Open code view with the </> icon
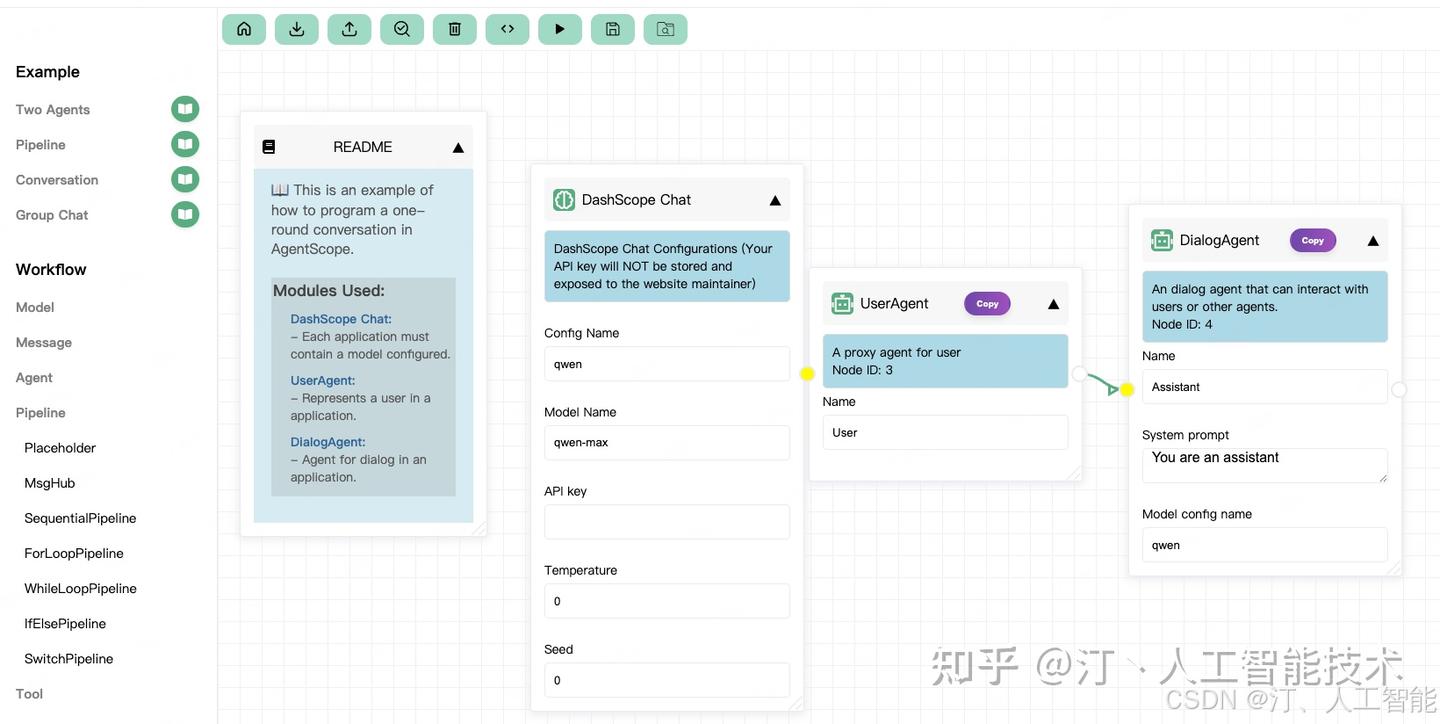Image resolution: width=1440 pixels, height=724 pixels. tap(507, 29)
